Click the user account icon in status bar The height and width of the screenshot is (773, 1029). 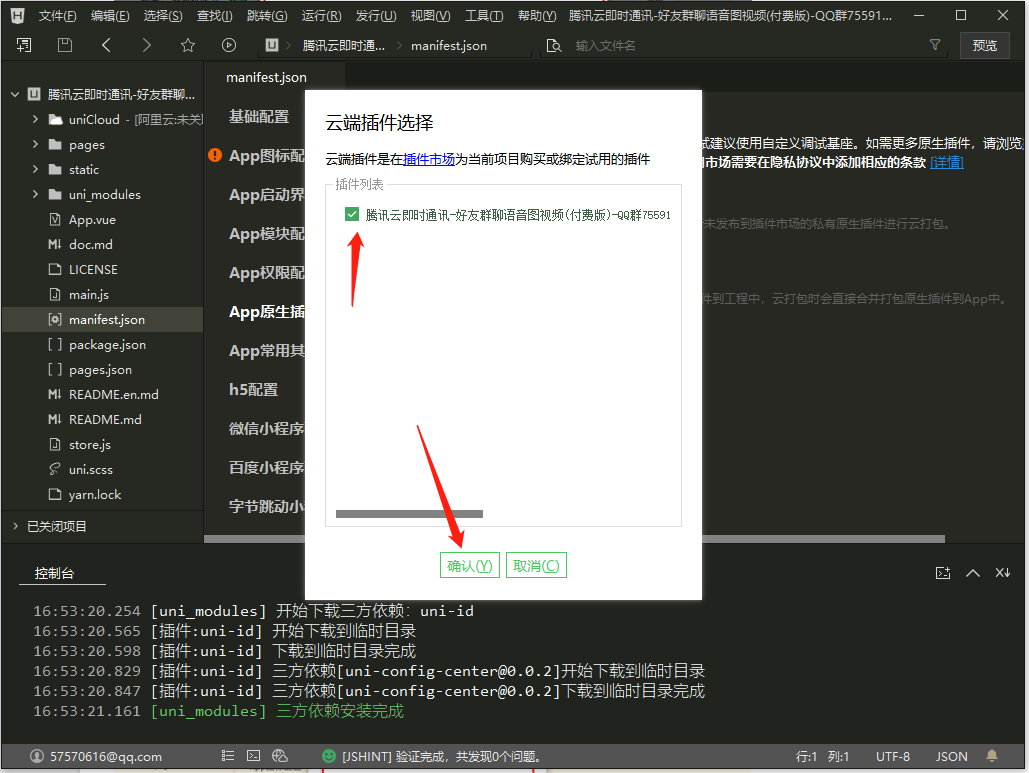point(37,756)
